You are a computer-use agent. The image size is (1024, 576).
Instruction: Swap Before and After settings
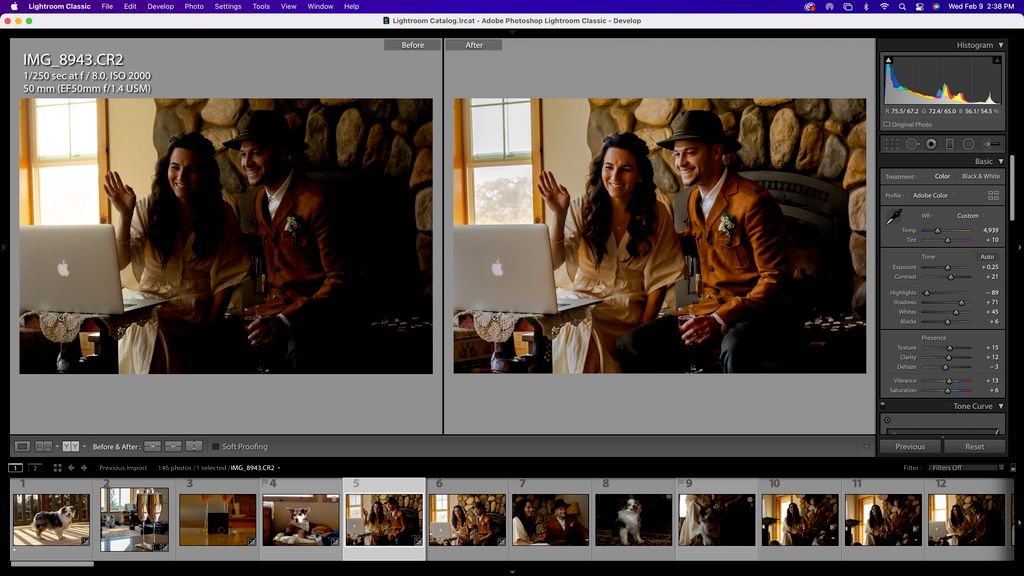(194, 447)
